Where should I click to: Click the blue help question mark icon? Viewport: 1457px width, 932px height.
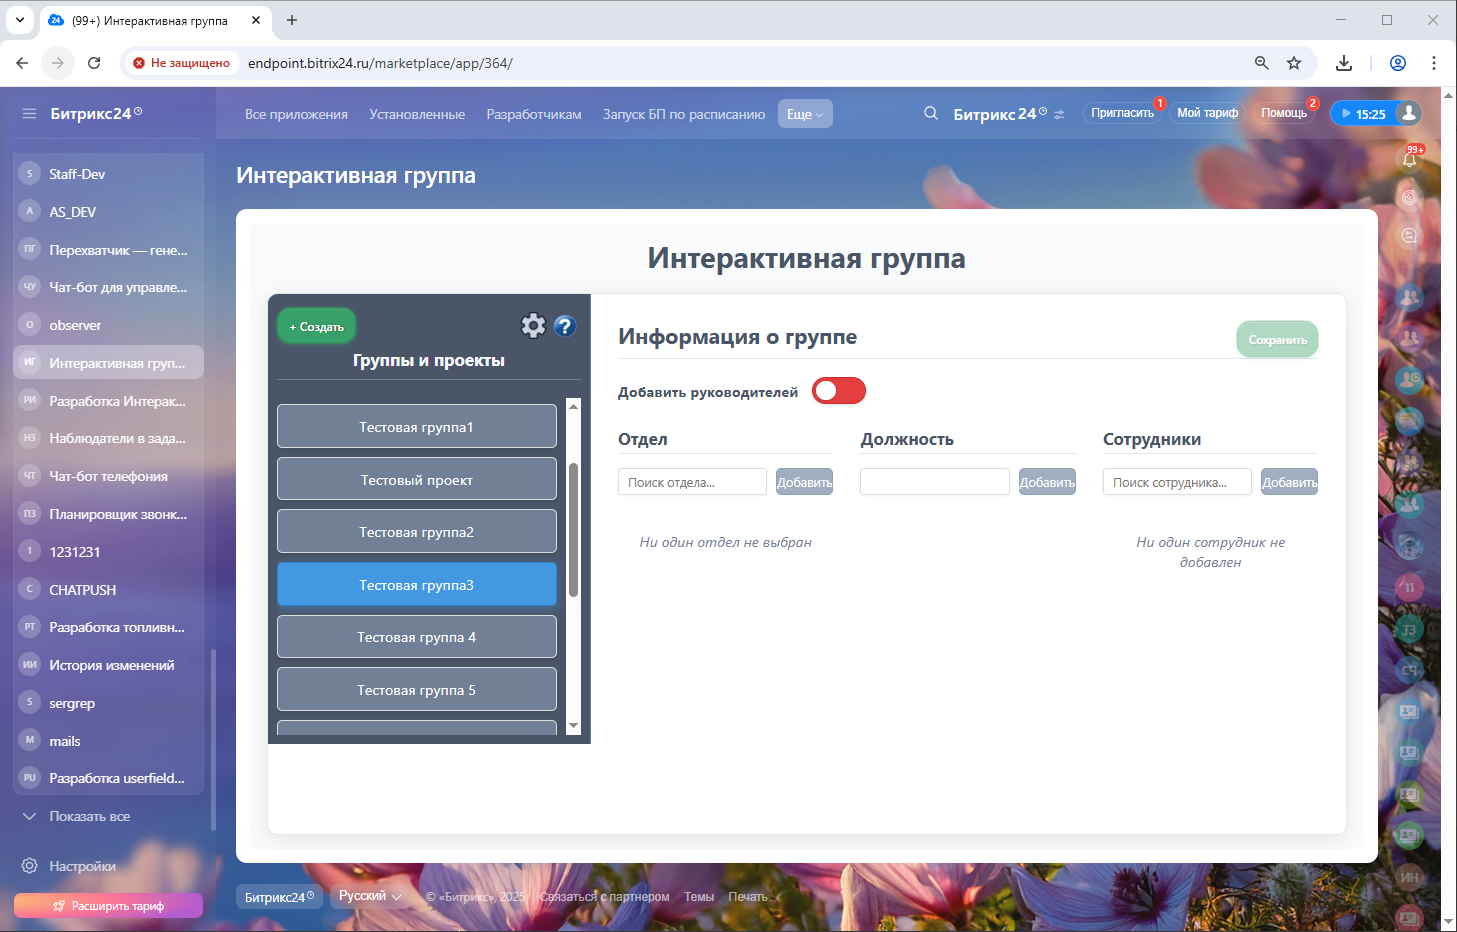point(565,326)
